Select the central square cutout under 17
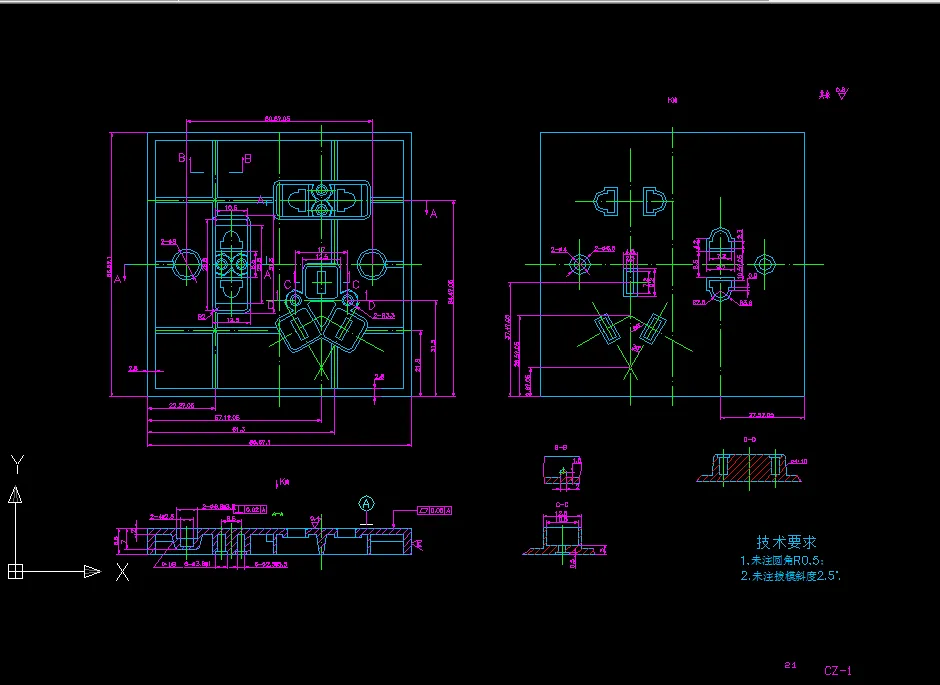 (x=322, y=280)
